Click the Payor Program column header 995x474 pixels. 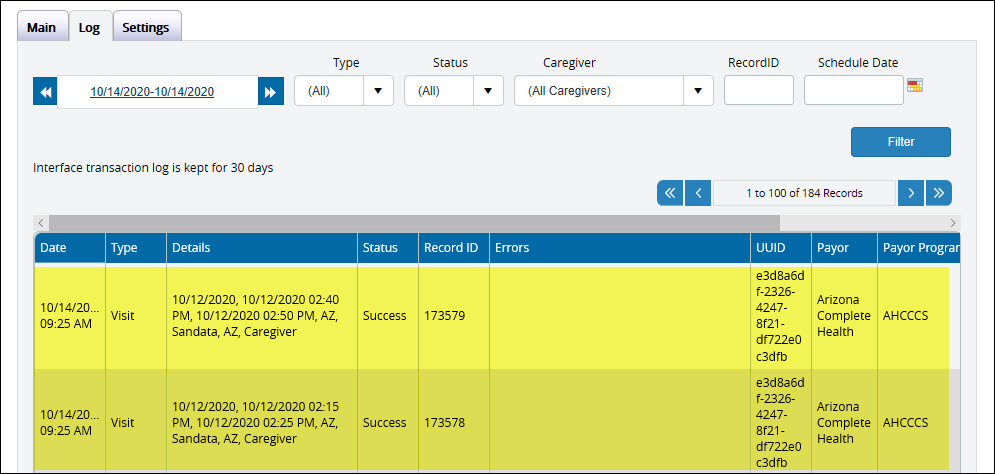pyautogui.click(x=918, y=248)
